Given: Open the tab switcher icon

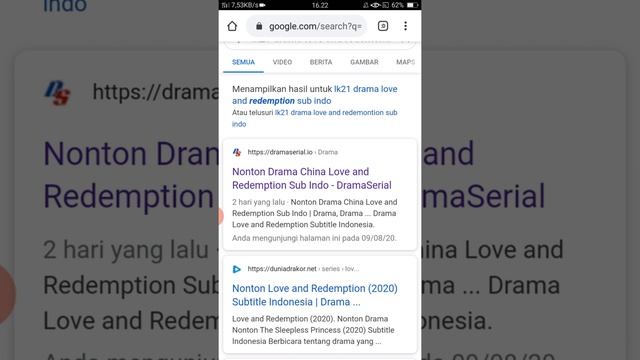Looking at the screenshot, I should [383, 26].
